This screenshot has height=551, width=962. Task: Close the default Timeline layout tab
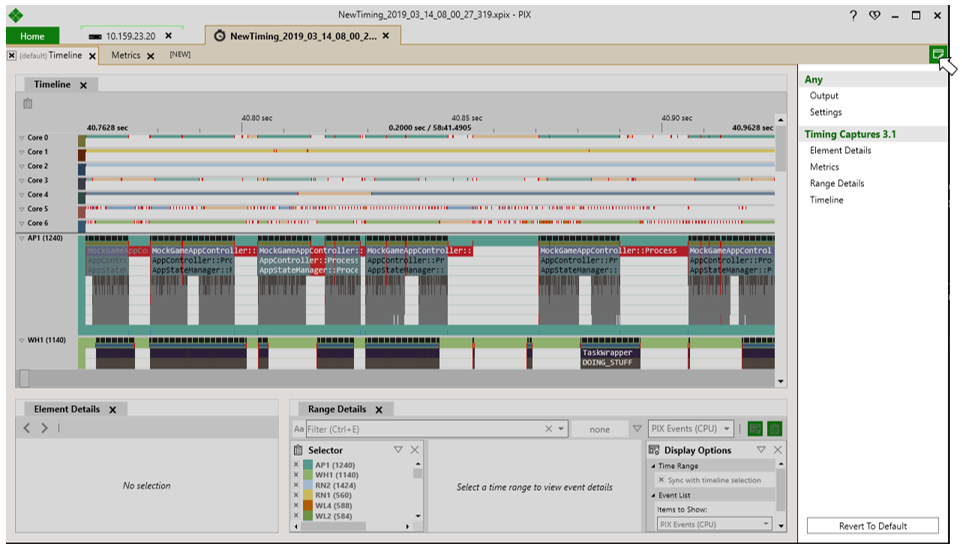tap(92, 56)
